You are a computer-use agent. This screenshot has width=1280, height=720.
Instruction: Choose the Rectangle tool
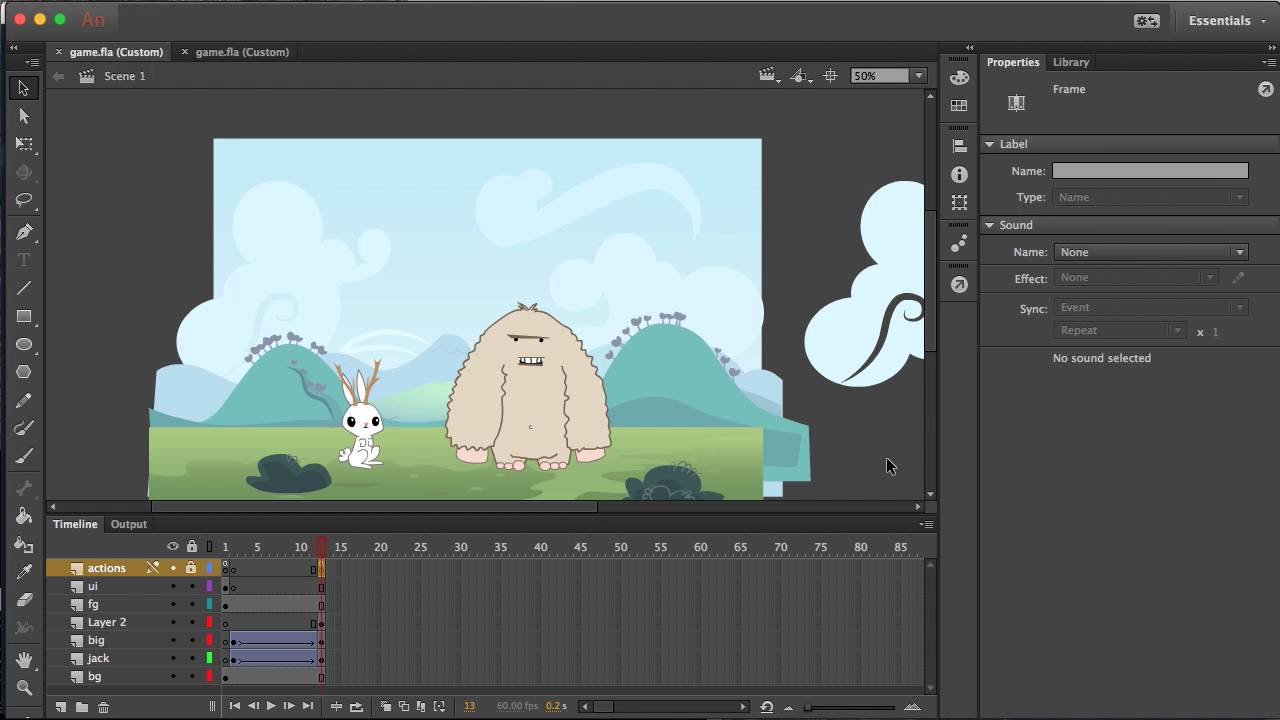(24, 317)
